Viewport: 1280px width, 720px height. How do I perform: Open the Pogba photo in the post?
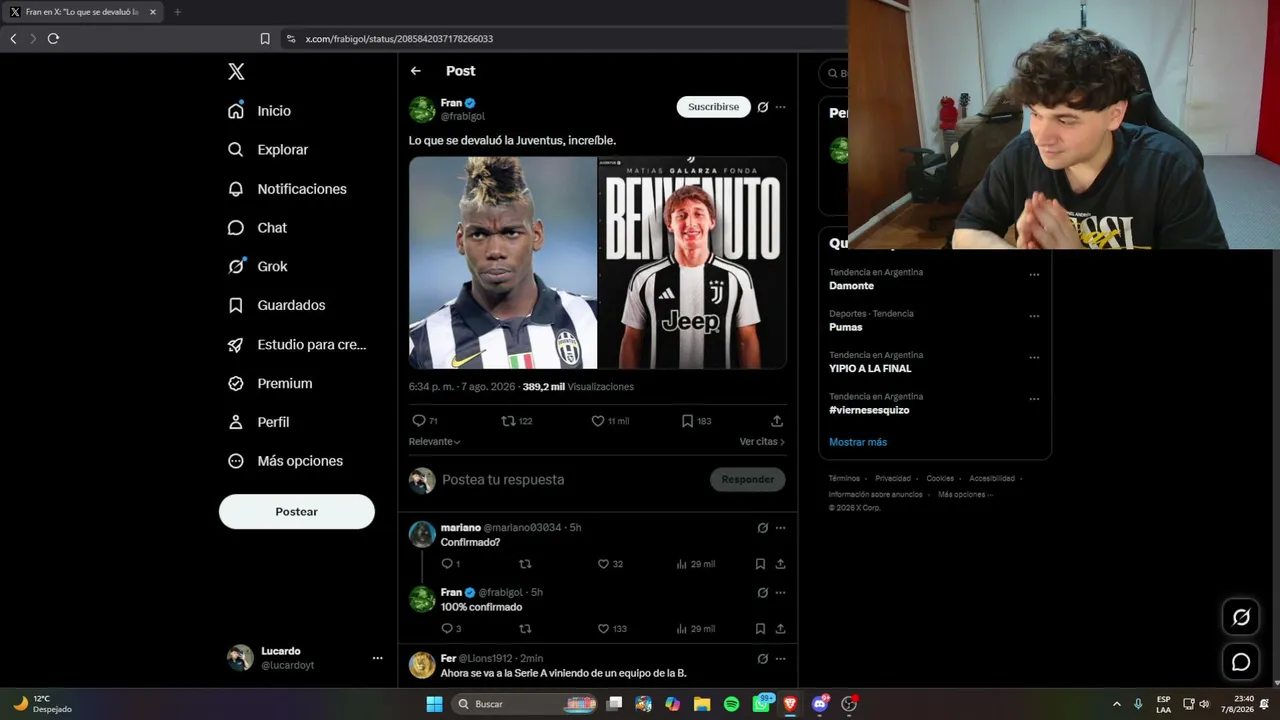503,263
